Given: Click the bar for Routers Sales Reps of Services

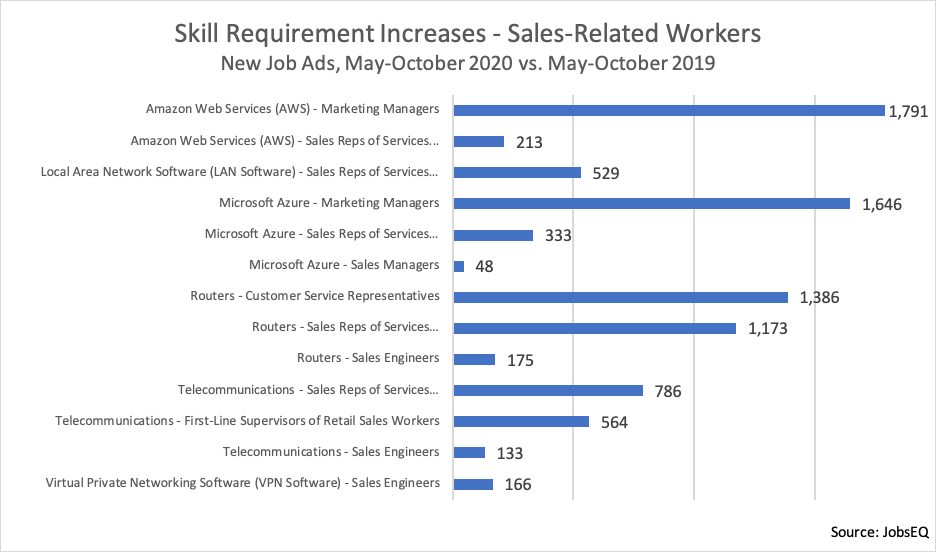Looking at the screenshot, I should click(x=595, y=328).
